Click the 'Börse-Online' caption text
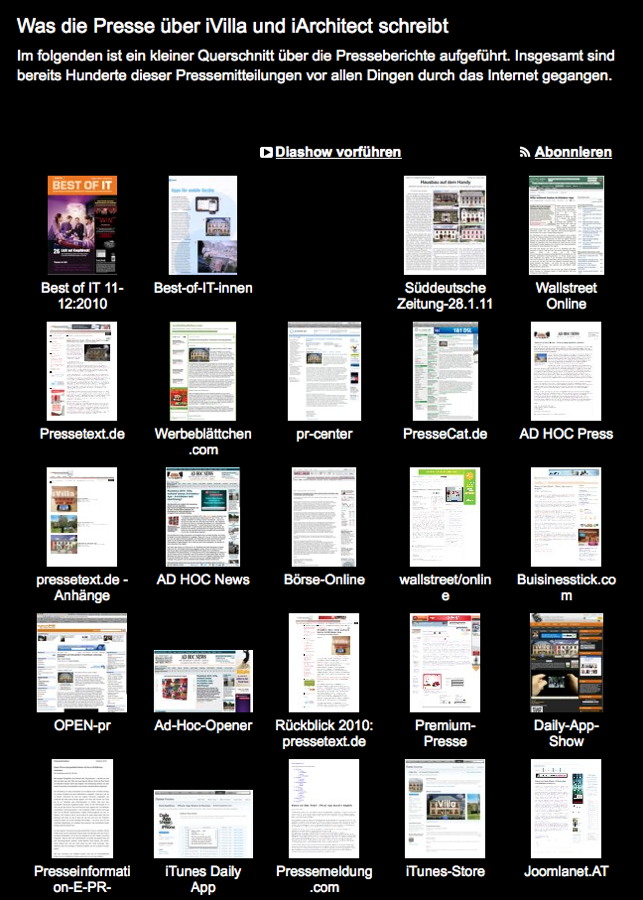This screenshot has height=900, width=643. click(324, 579)
